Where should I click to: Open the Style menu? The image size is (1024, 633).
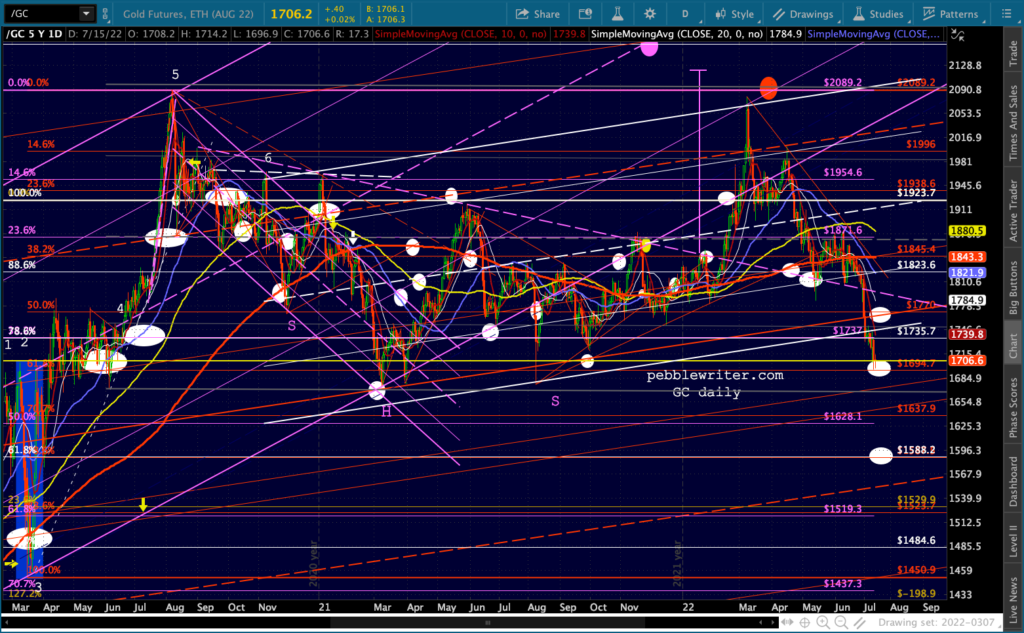(734, 14)
